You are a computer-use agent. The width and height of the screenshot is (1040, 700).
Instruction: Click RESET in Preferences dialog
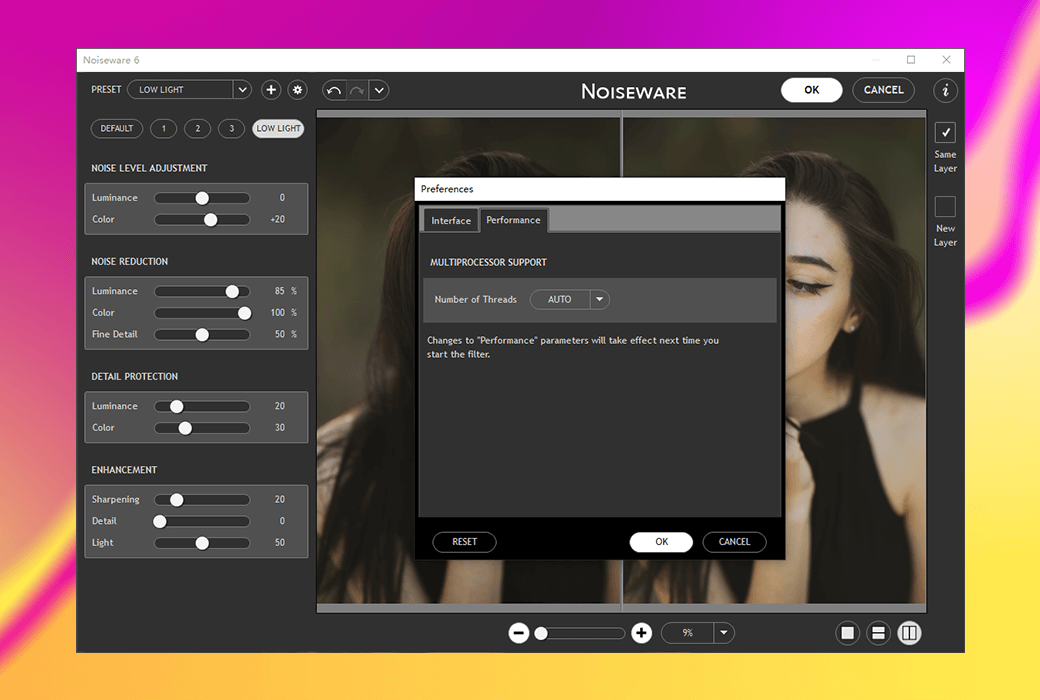coord(464,541)
